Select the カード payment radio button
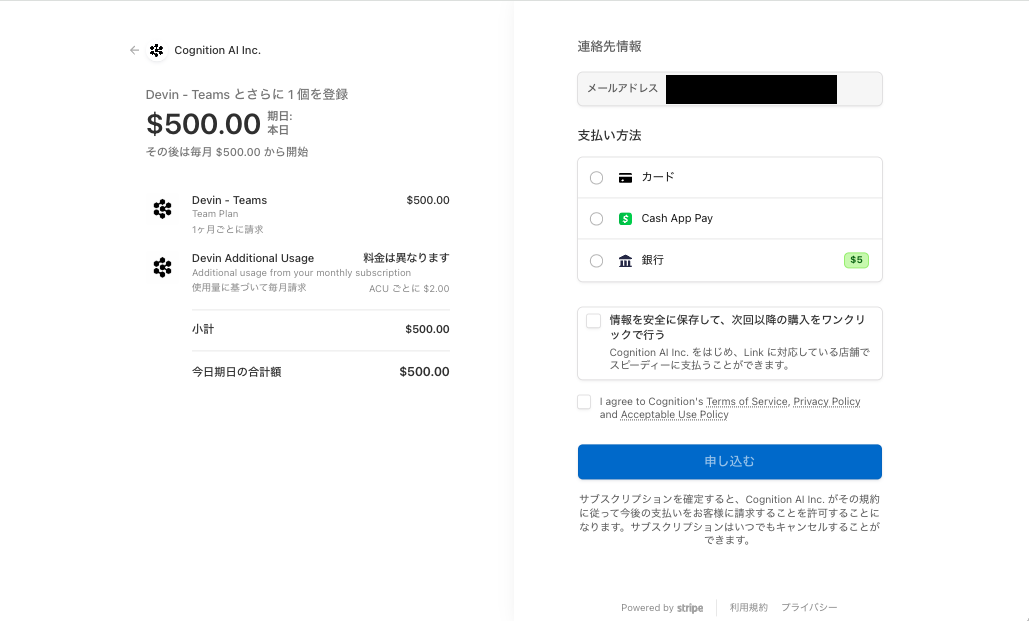This screenshot has width=1029, height=621. (x=597, y=178)
